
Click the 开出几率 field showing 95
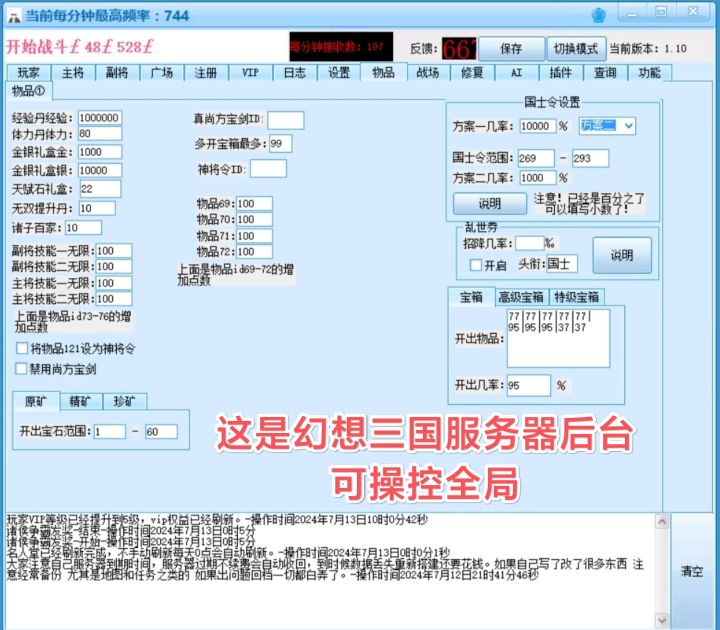coord(529,385)
